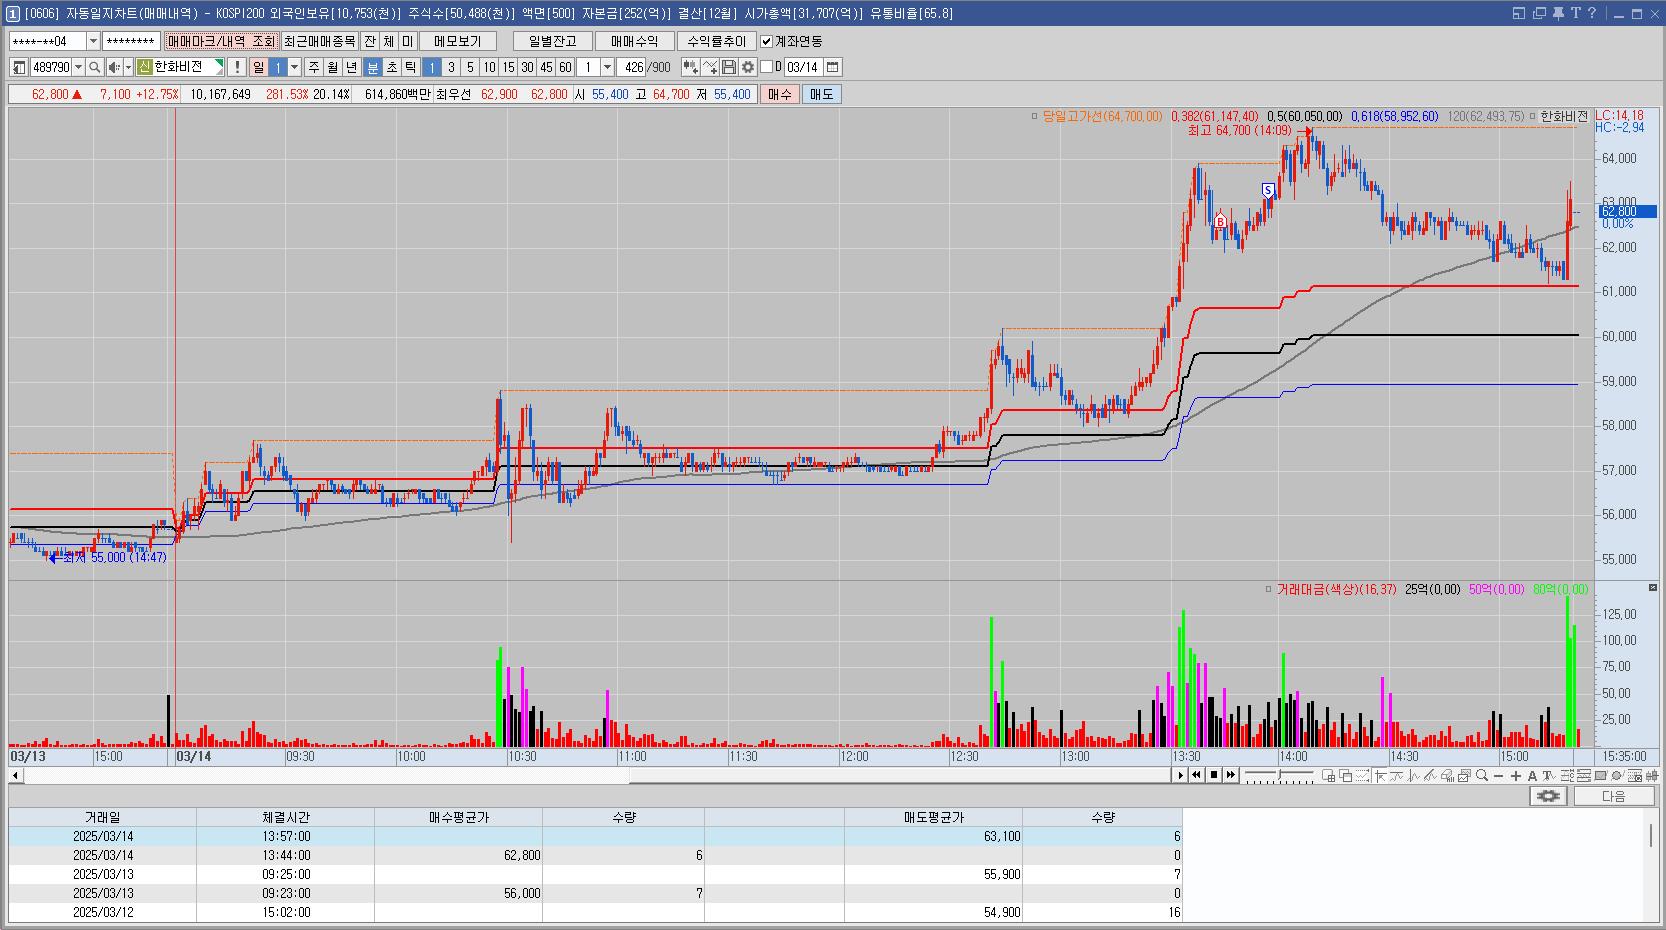
Task: Click the horizontal scrollbar left arrow
Action: coord(15,775)
